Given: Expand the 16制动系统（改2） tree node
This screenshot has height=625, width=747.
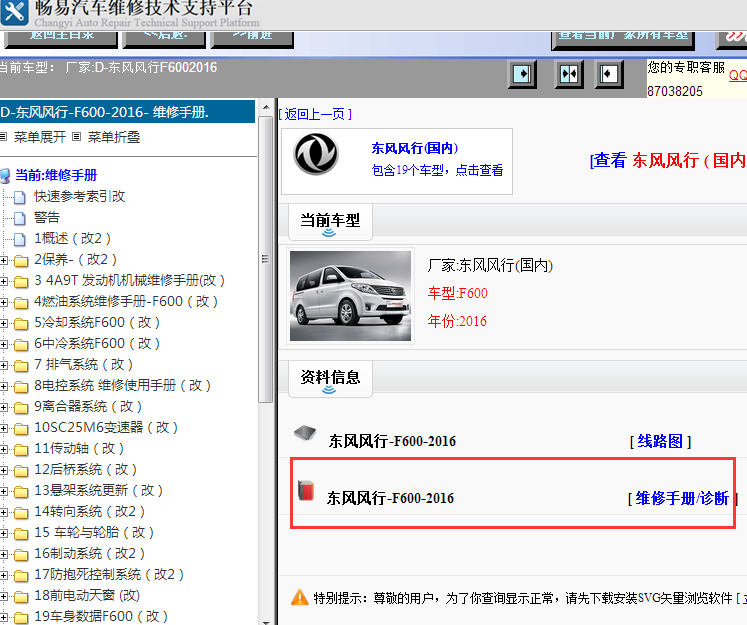Looking at the screenshot, I should click(x=4, y=554).
